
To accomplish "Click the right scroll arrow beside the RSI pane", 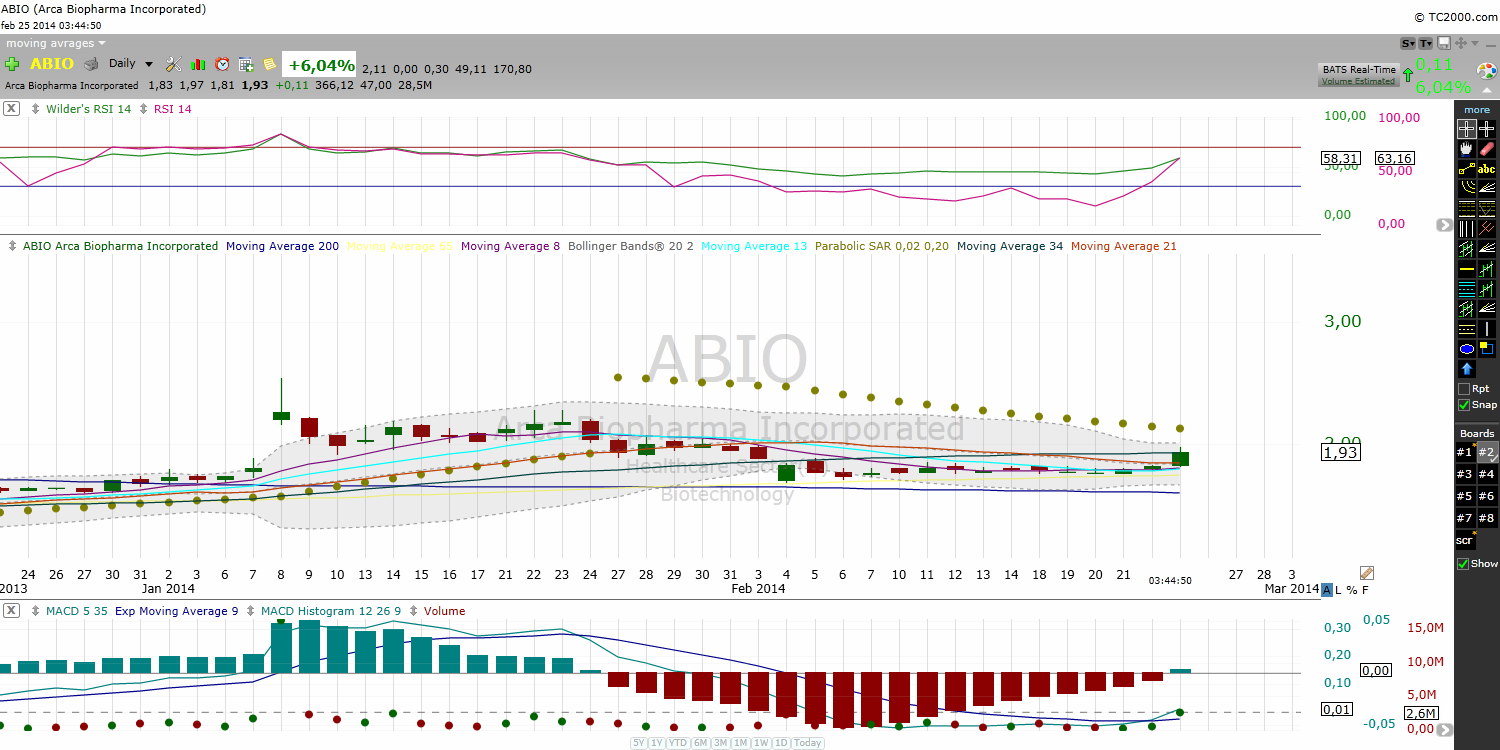I will point(1443,225).
